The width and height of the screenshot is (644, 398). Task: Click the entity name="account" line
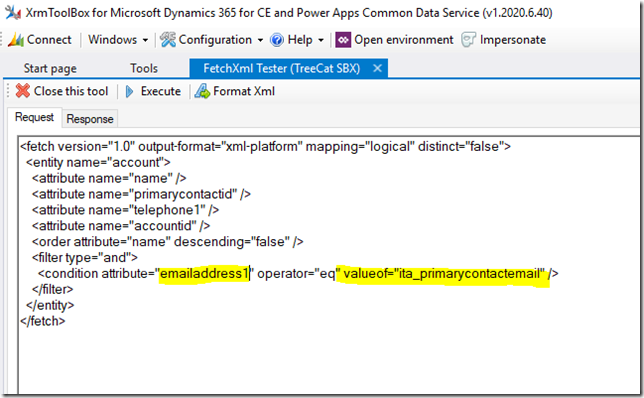(x=98, y=163)
